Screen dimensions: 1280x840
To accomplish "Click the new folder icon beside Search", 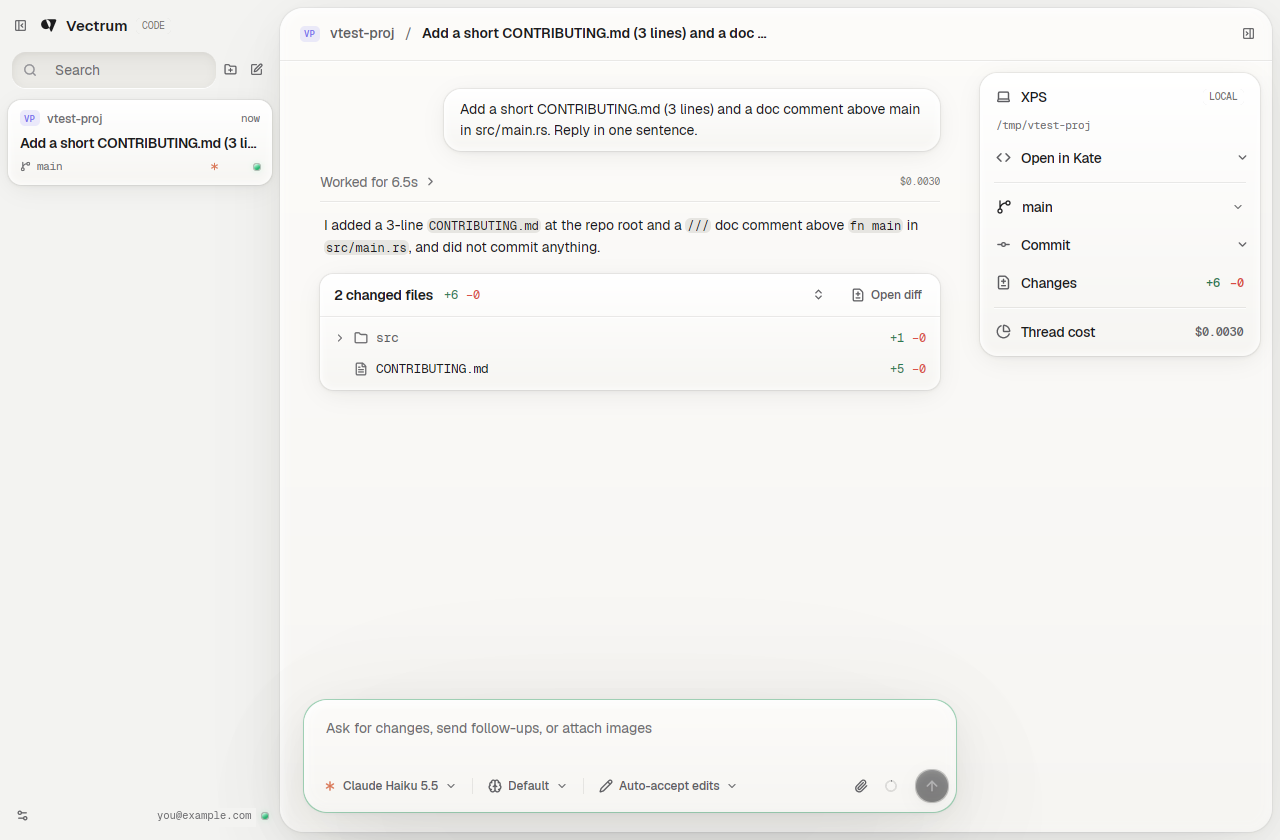I will pos(231,70).
